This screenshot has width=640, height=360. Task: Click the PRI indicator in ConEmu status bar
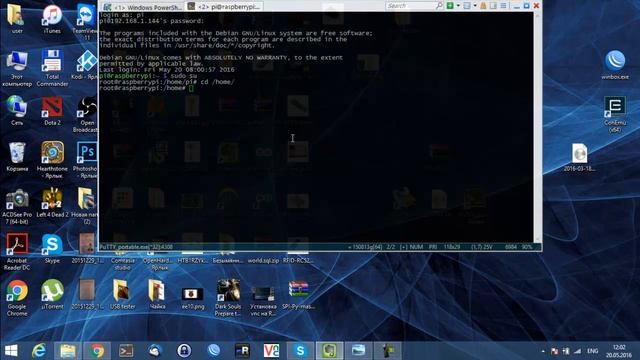click(x=433, y=247)
